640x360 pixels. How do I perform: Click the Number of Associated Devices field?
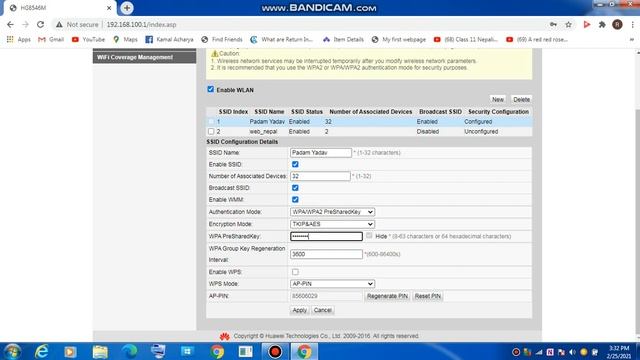(x=320, y=176)
